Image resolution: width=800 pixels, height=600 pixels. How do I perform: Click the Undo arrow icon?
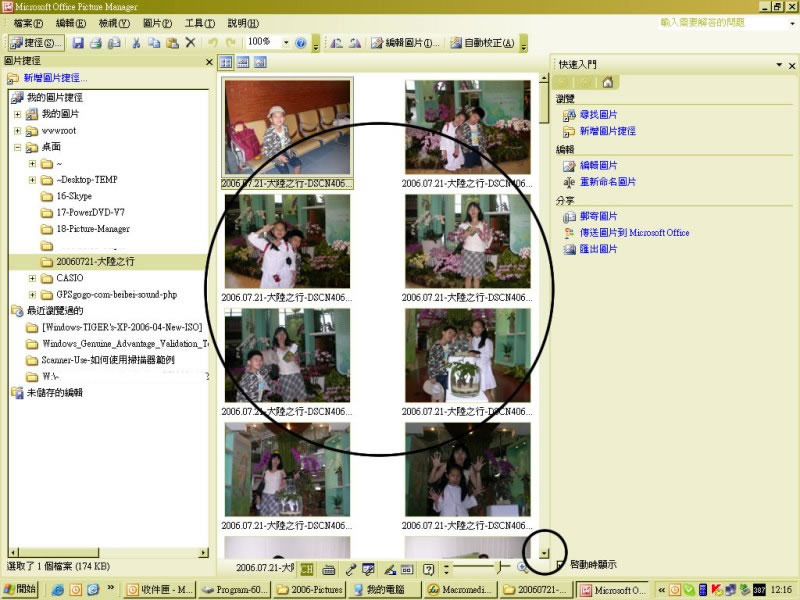pos(213,43)
